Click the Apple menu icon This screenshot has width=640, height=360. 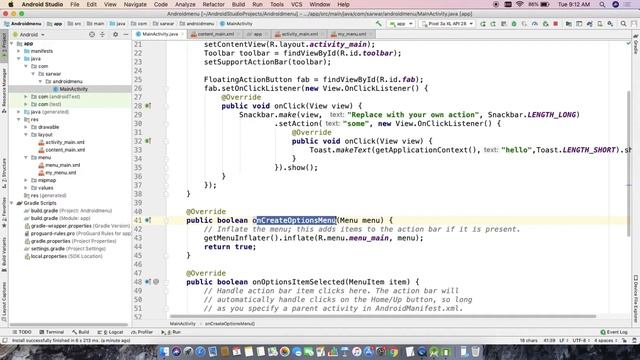pos(11,4)
